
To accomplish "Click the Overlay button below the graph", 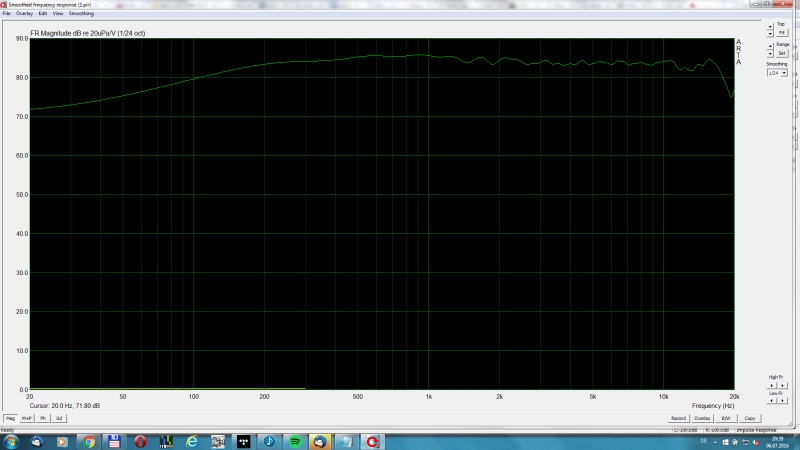I will (x=702, y=418).
